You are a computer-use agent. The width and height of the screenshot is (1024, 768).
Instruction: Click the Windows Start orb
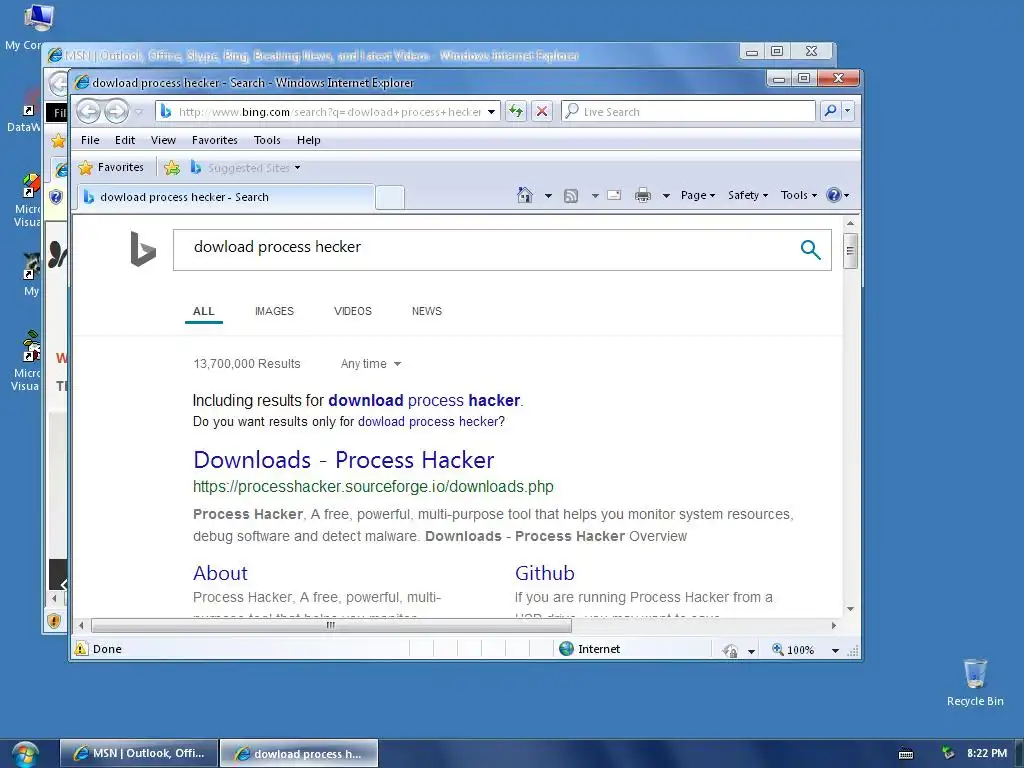[25, 754]
